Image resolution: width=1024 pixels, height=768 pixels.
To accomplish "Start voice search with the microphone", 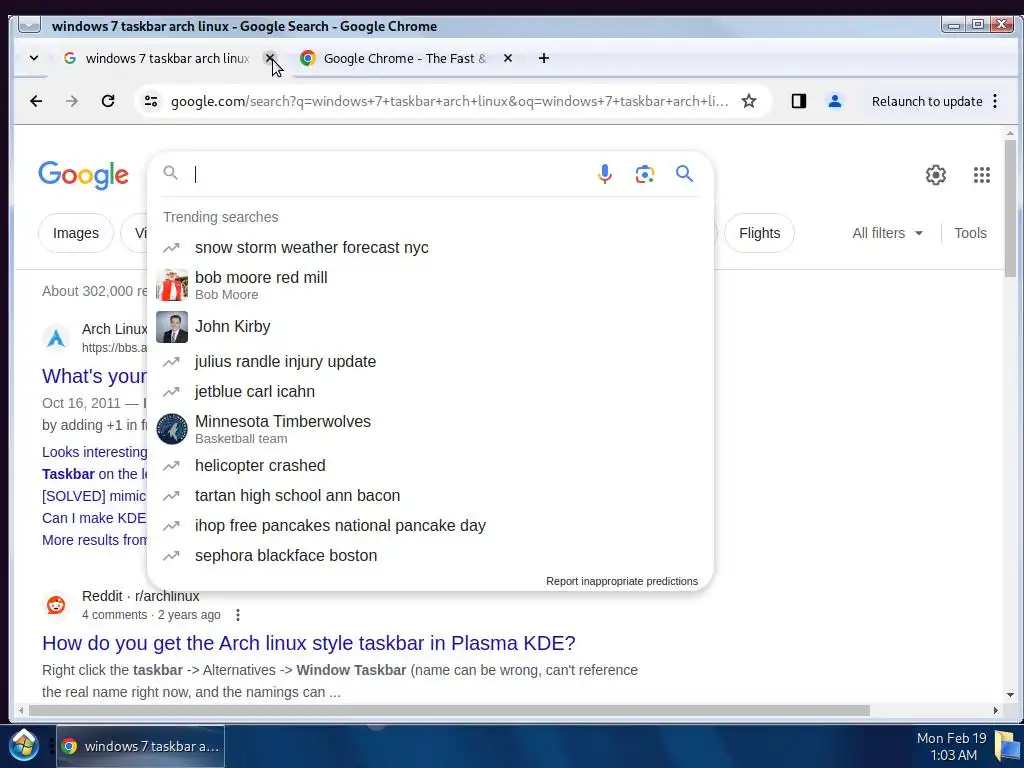I will (605, 174).
